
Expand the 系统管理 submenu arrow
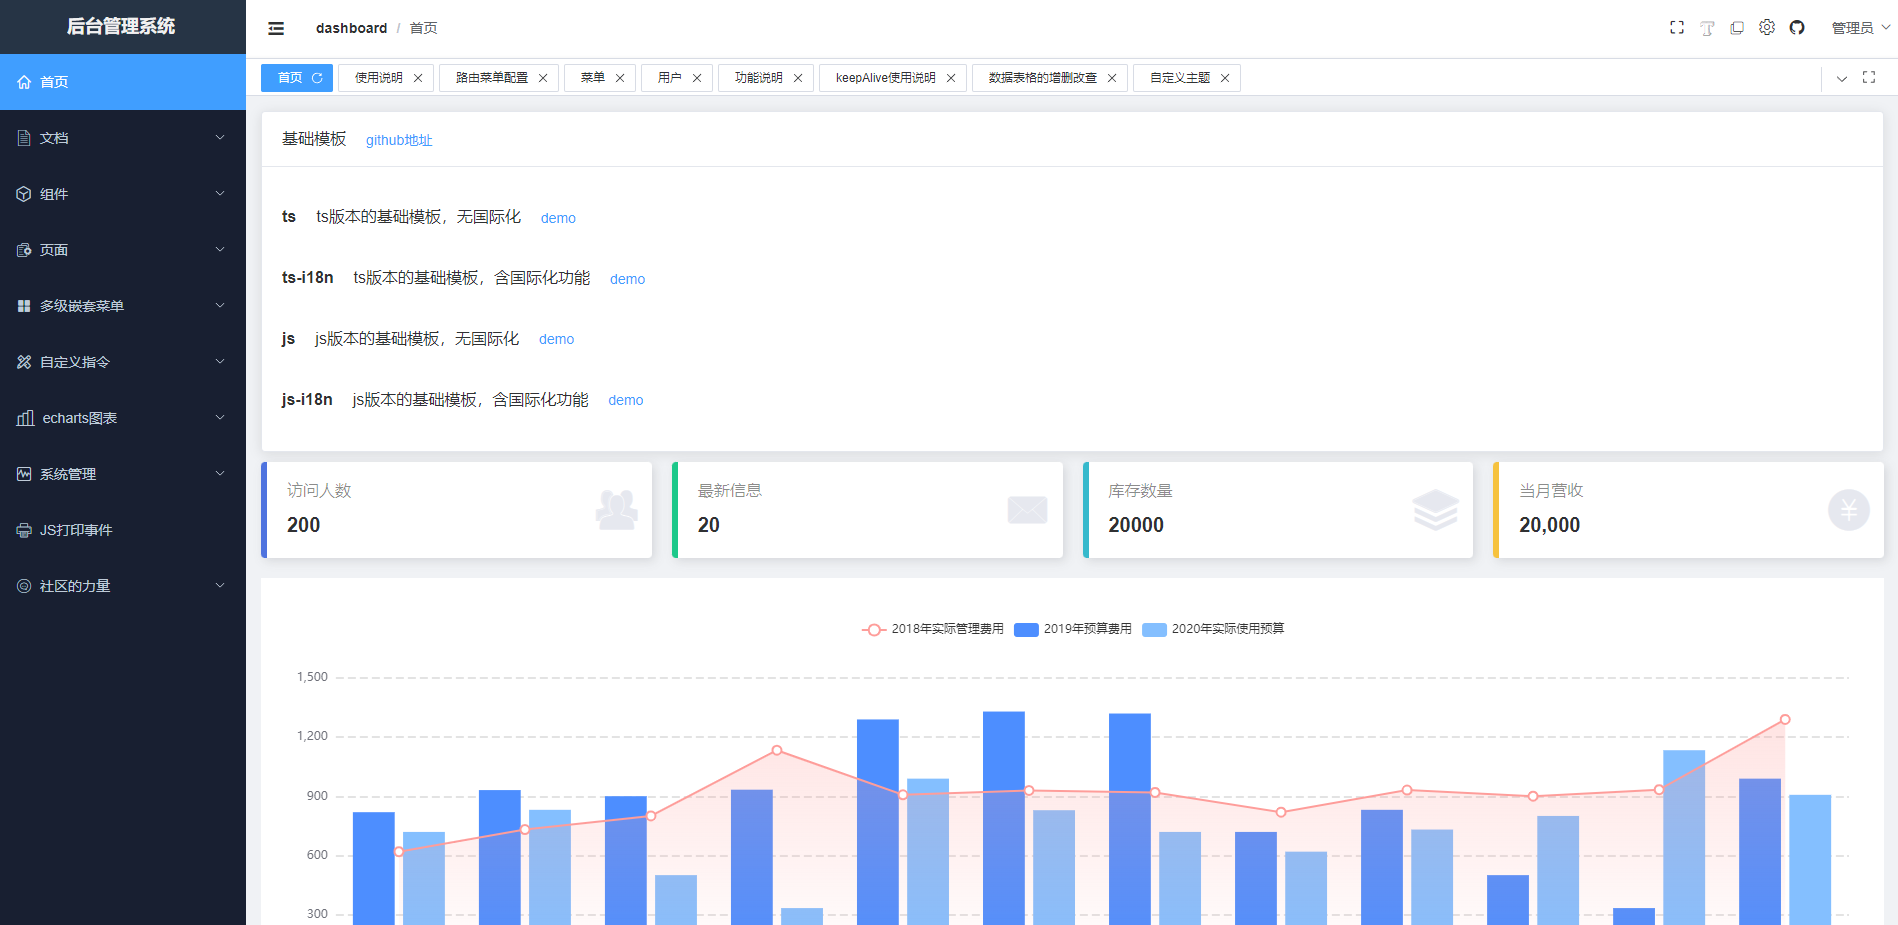220,474
